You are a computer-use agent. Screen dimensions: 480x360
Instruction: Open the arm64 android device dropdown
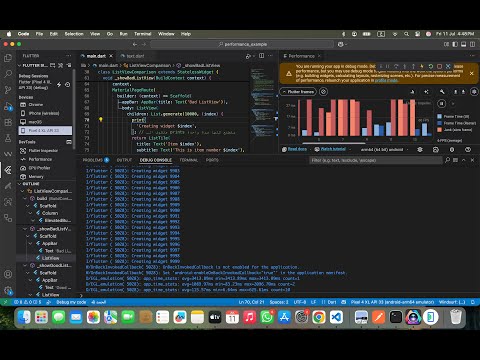(385, 150)
